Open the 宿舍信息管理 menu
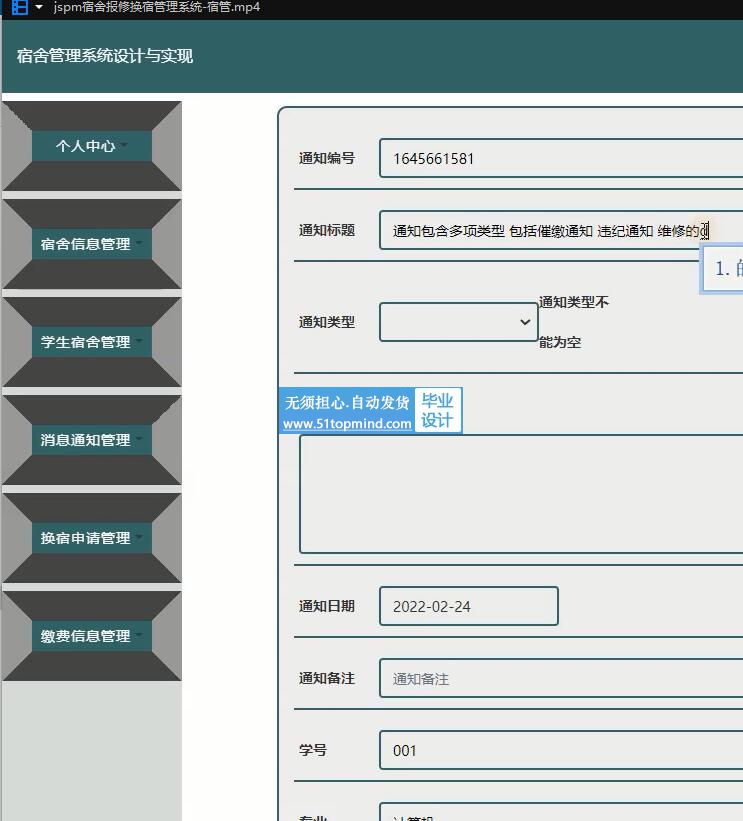This screenshot has width=743, height=821. coord(92,244)
